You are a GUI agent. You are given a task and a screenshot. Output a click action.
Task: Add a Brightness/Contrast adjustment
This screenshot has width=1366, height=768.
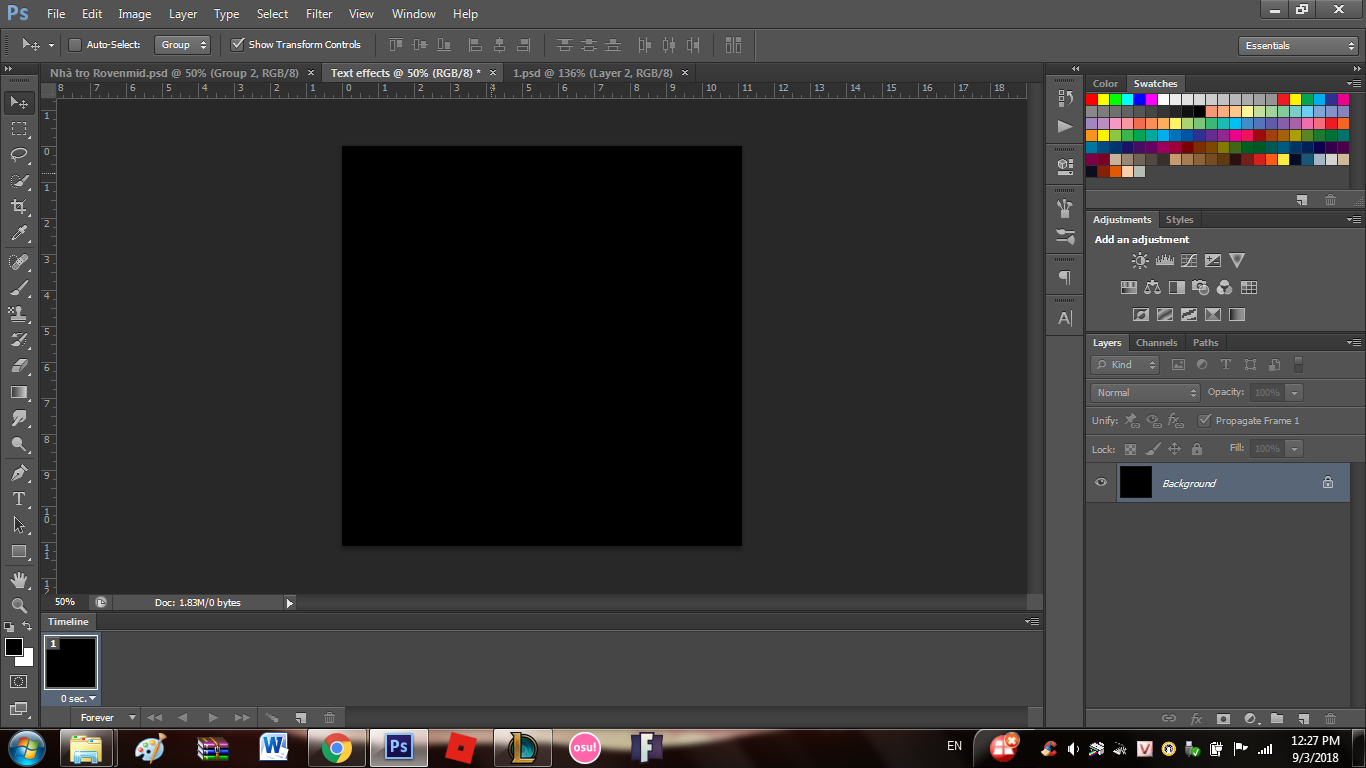[1140, 261]
